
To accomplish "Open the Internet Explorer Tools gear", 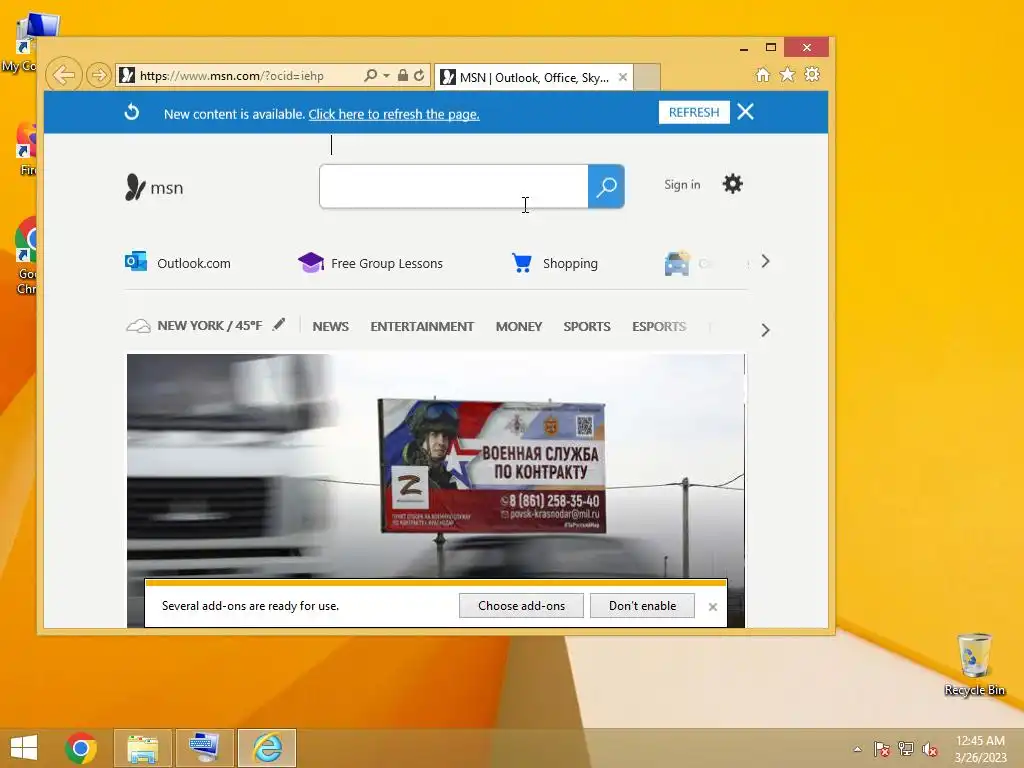I will pyautogui.click(x=812, y=74).
